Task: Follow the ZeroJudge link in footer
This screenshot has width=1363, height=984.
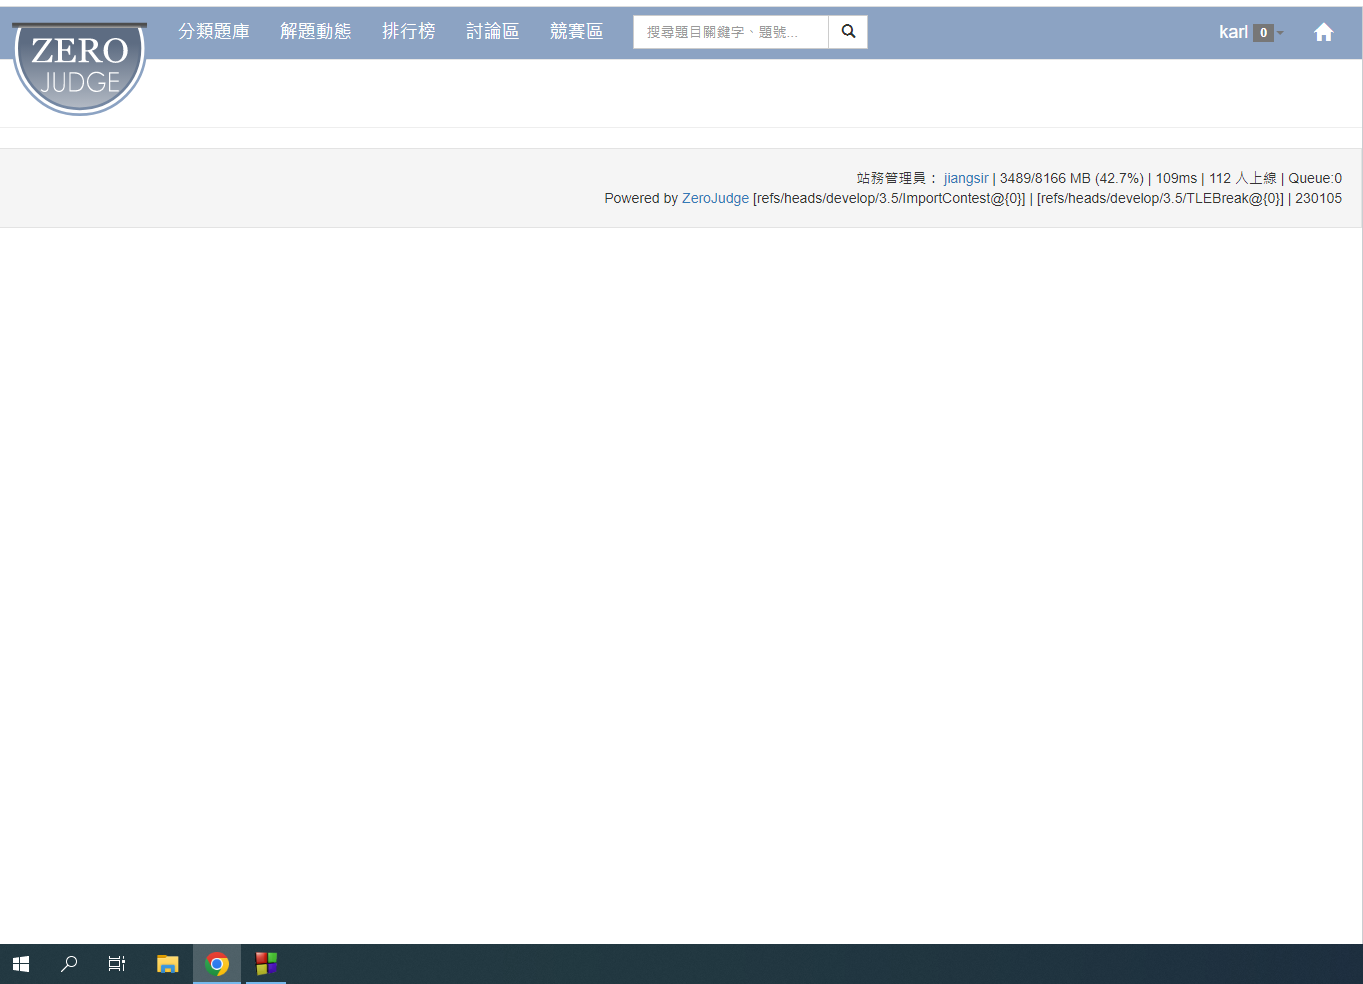Action: (x=715, y=198)
